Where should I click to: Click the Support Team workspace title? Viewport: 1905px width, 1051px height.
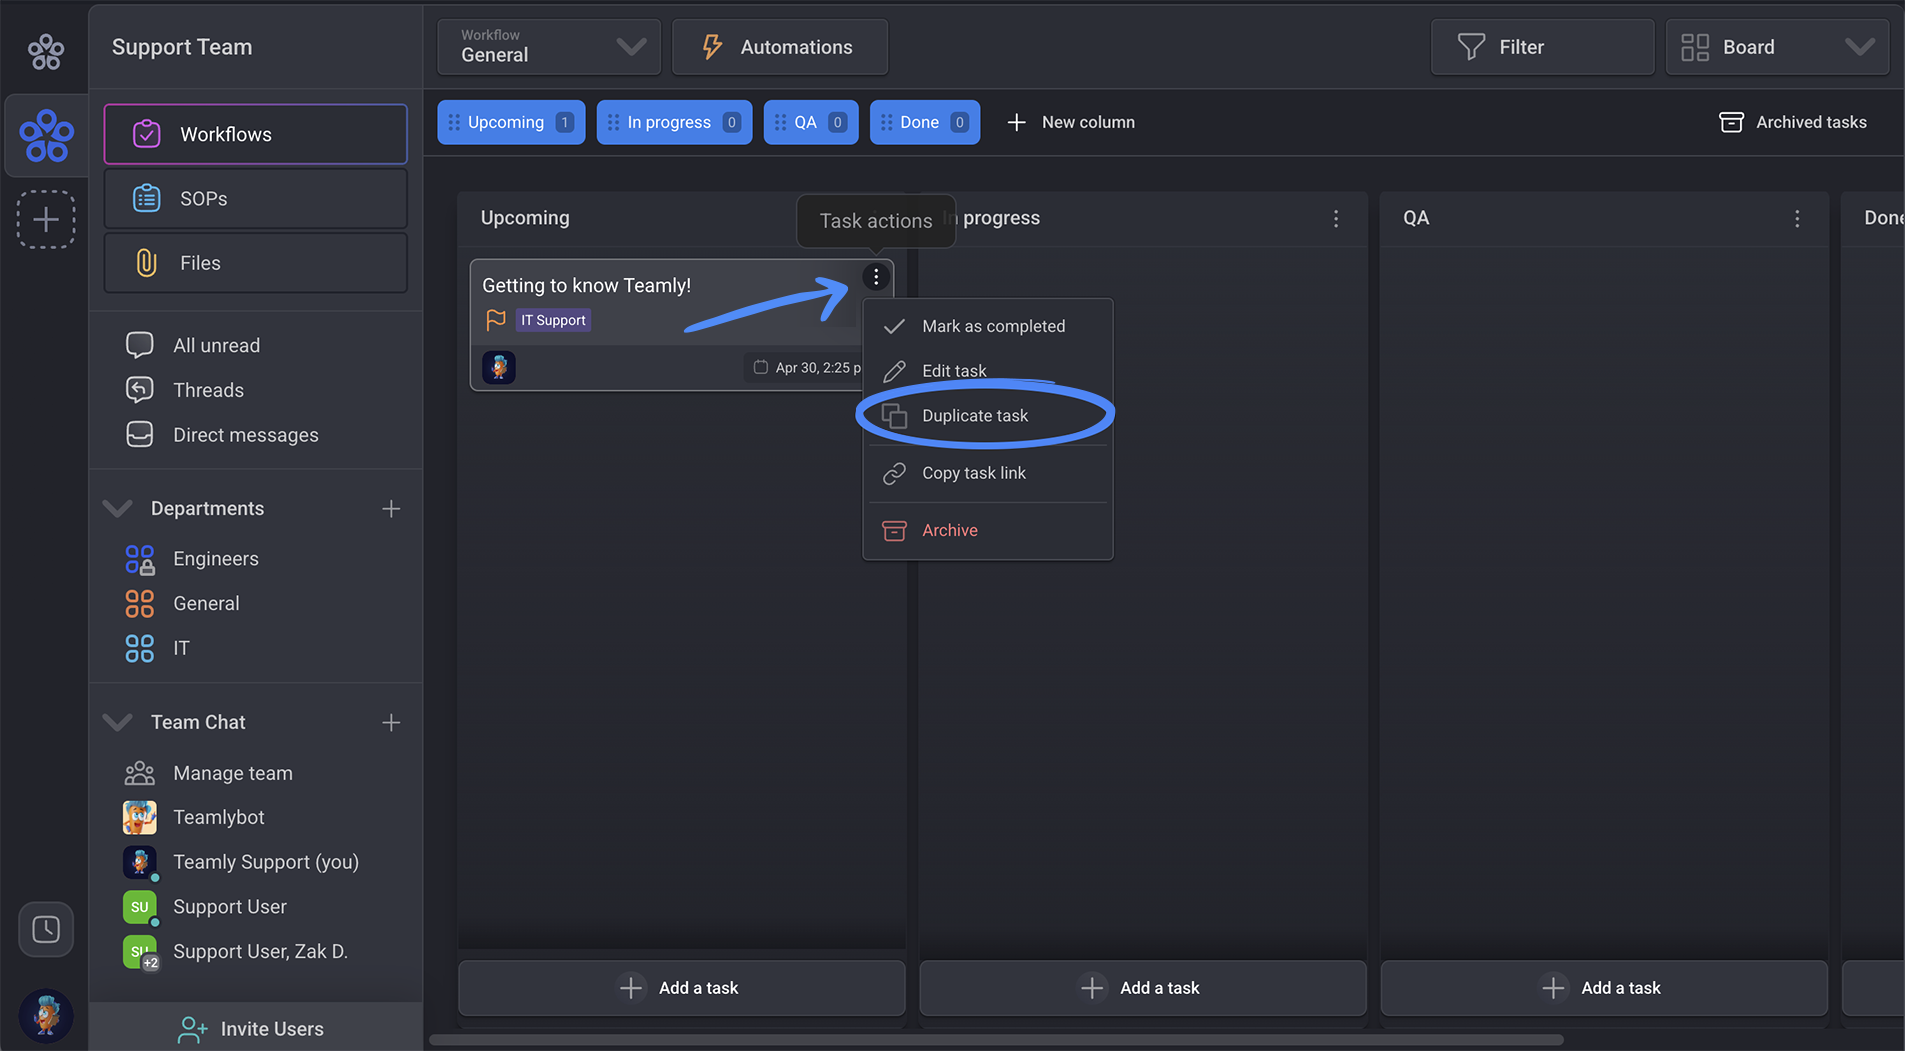click(182, 47)
